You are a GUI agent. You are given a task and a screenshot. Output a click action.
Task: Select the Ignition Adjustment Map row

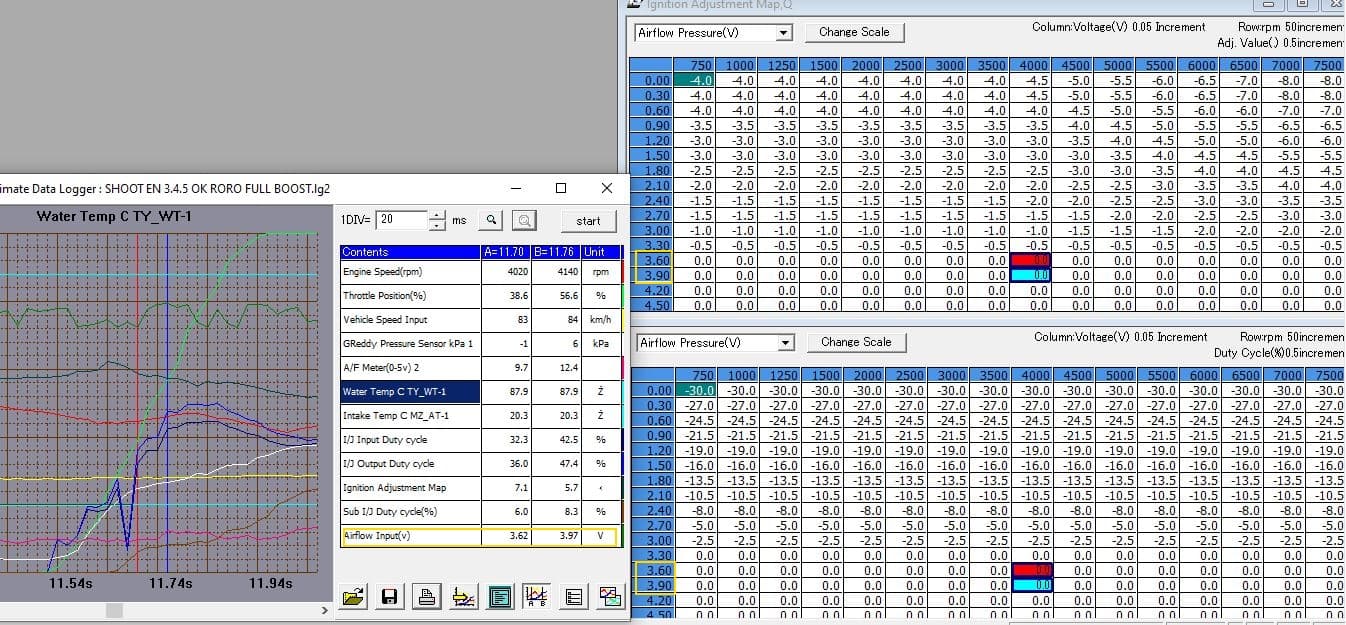click(x=480, y=488)
